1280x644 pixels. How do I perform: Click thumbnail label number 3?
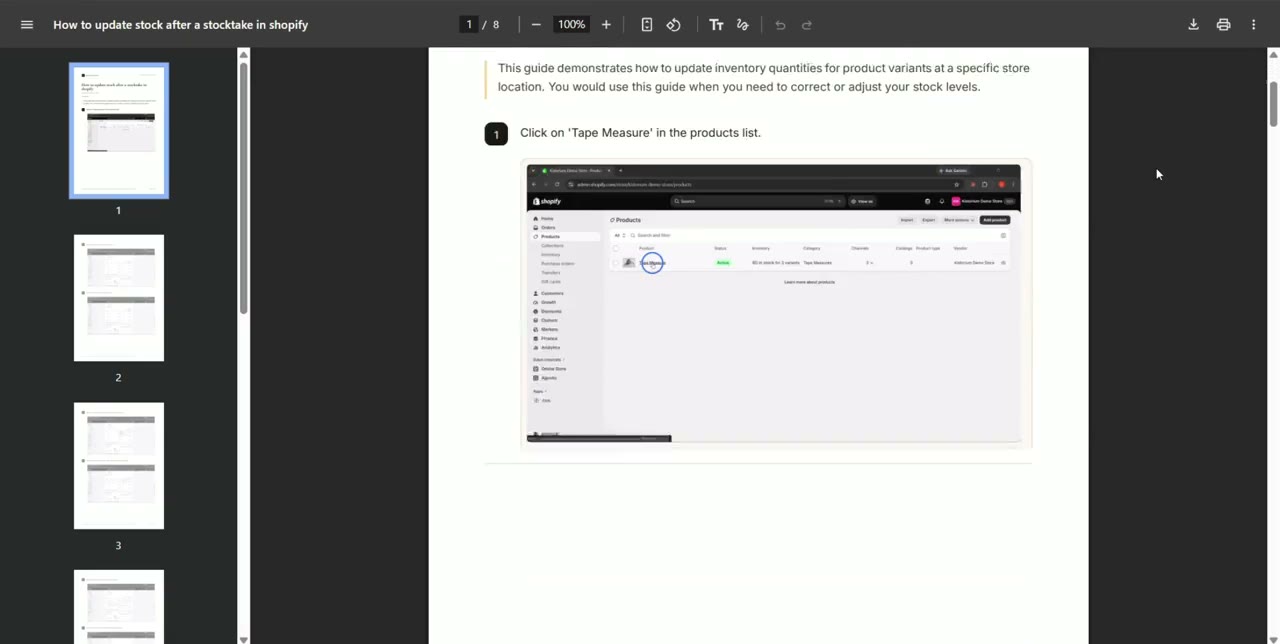[x=118, y=545]
